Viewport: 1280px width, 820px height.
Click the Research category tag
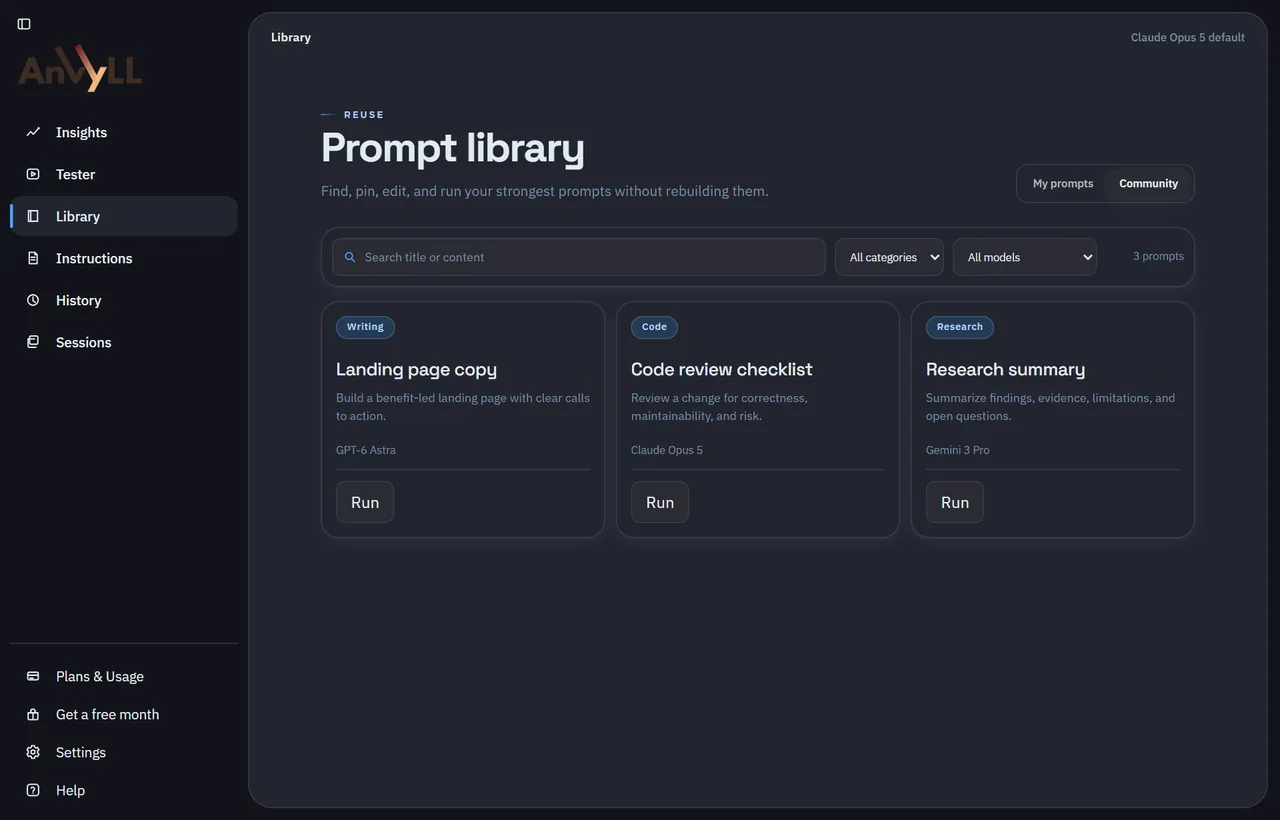[960, 327]
